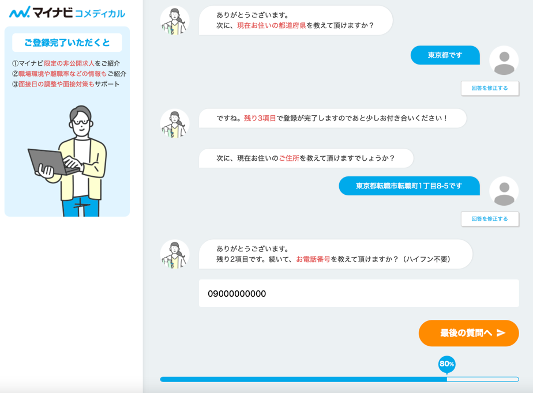This screenshot has width=533, height=393.
Task: Click advisor avatar beside the 残り3項目 message
Action: click(x=175, y=123)
